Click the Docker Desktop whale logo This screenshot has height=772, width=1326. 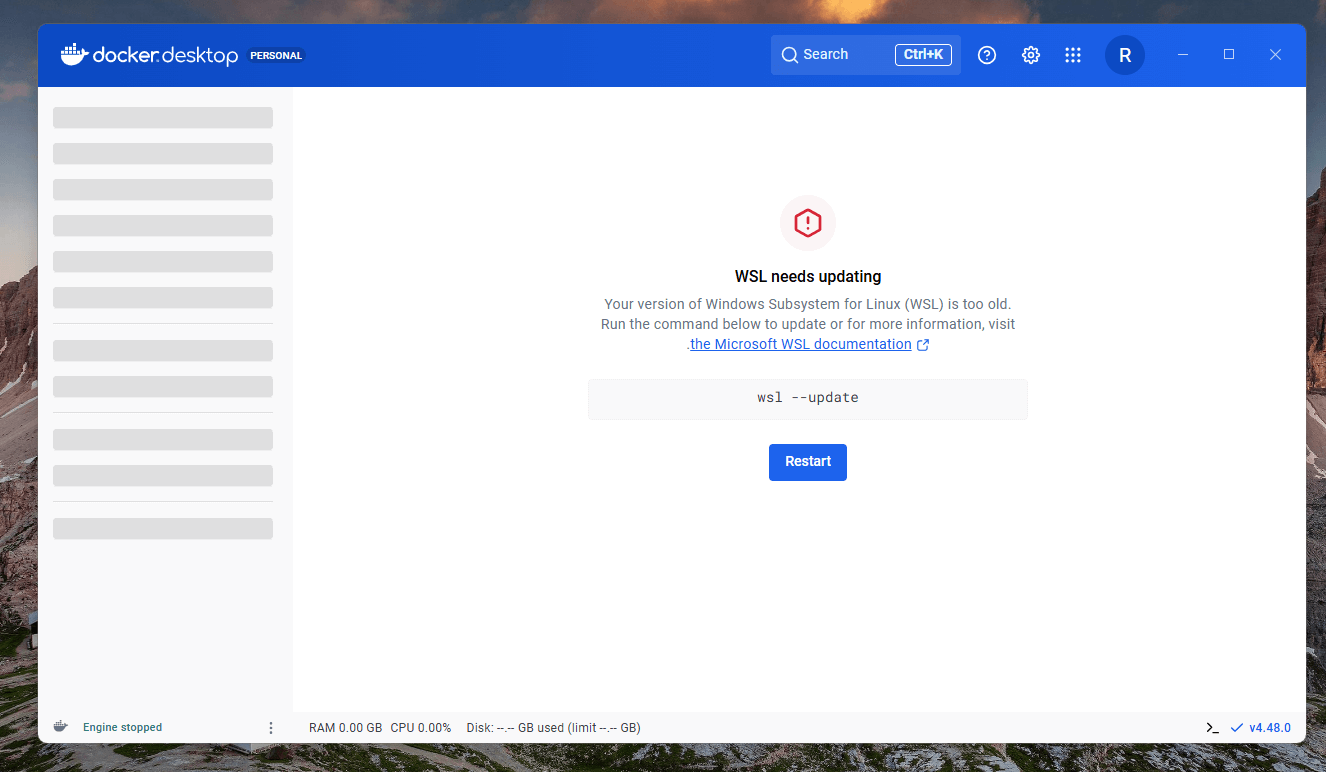pos(74,54)
